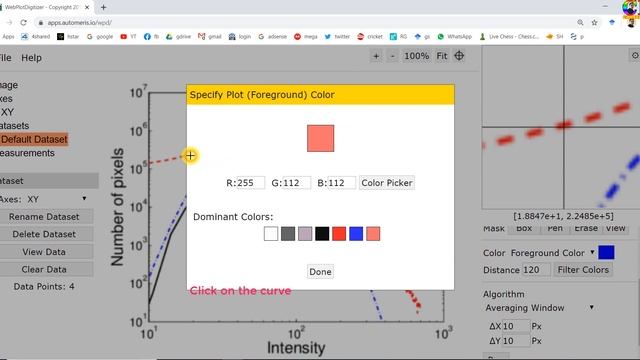Open the WhatsApp bookmark

pyautogui.click(x=454, y=37)
